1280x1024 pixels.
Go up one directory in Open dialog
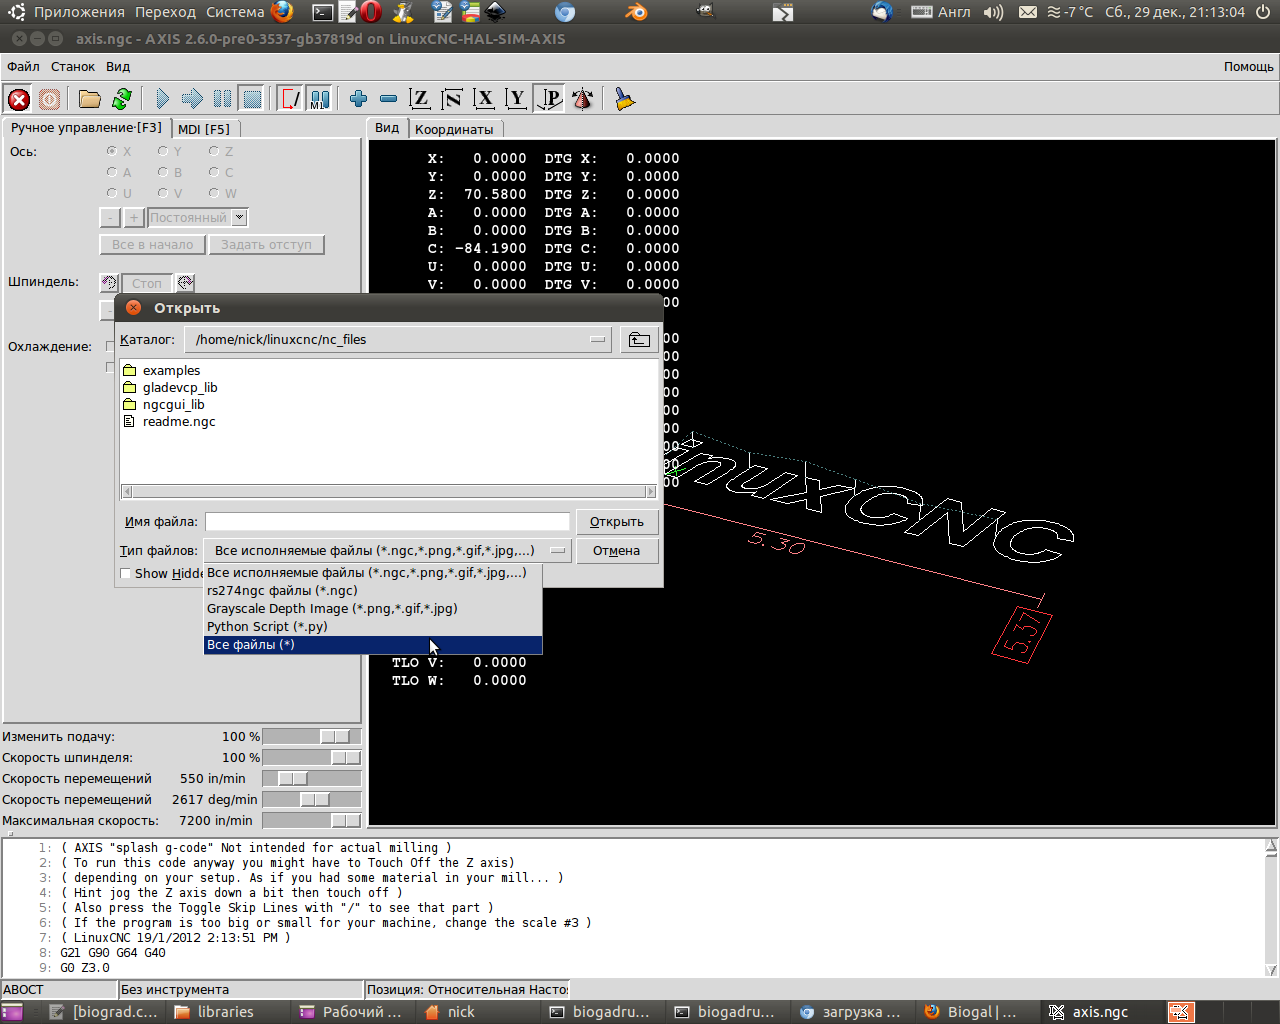tap(639, 340)
